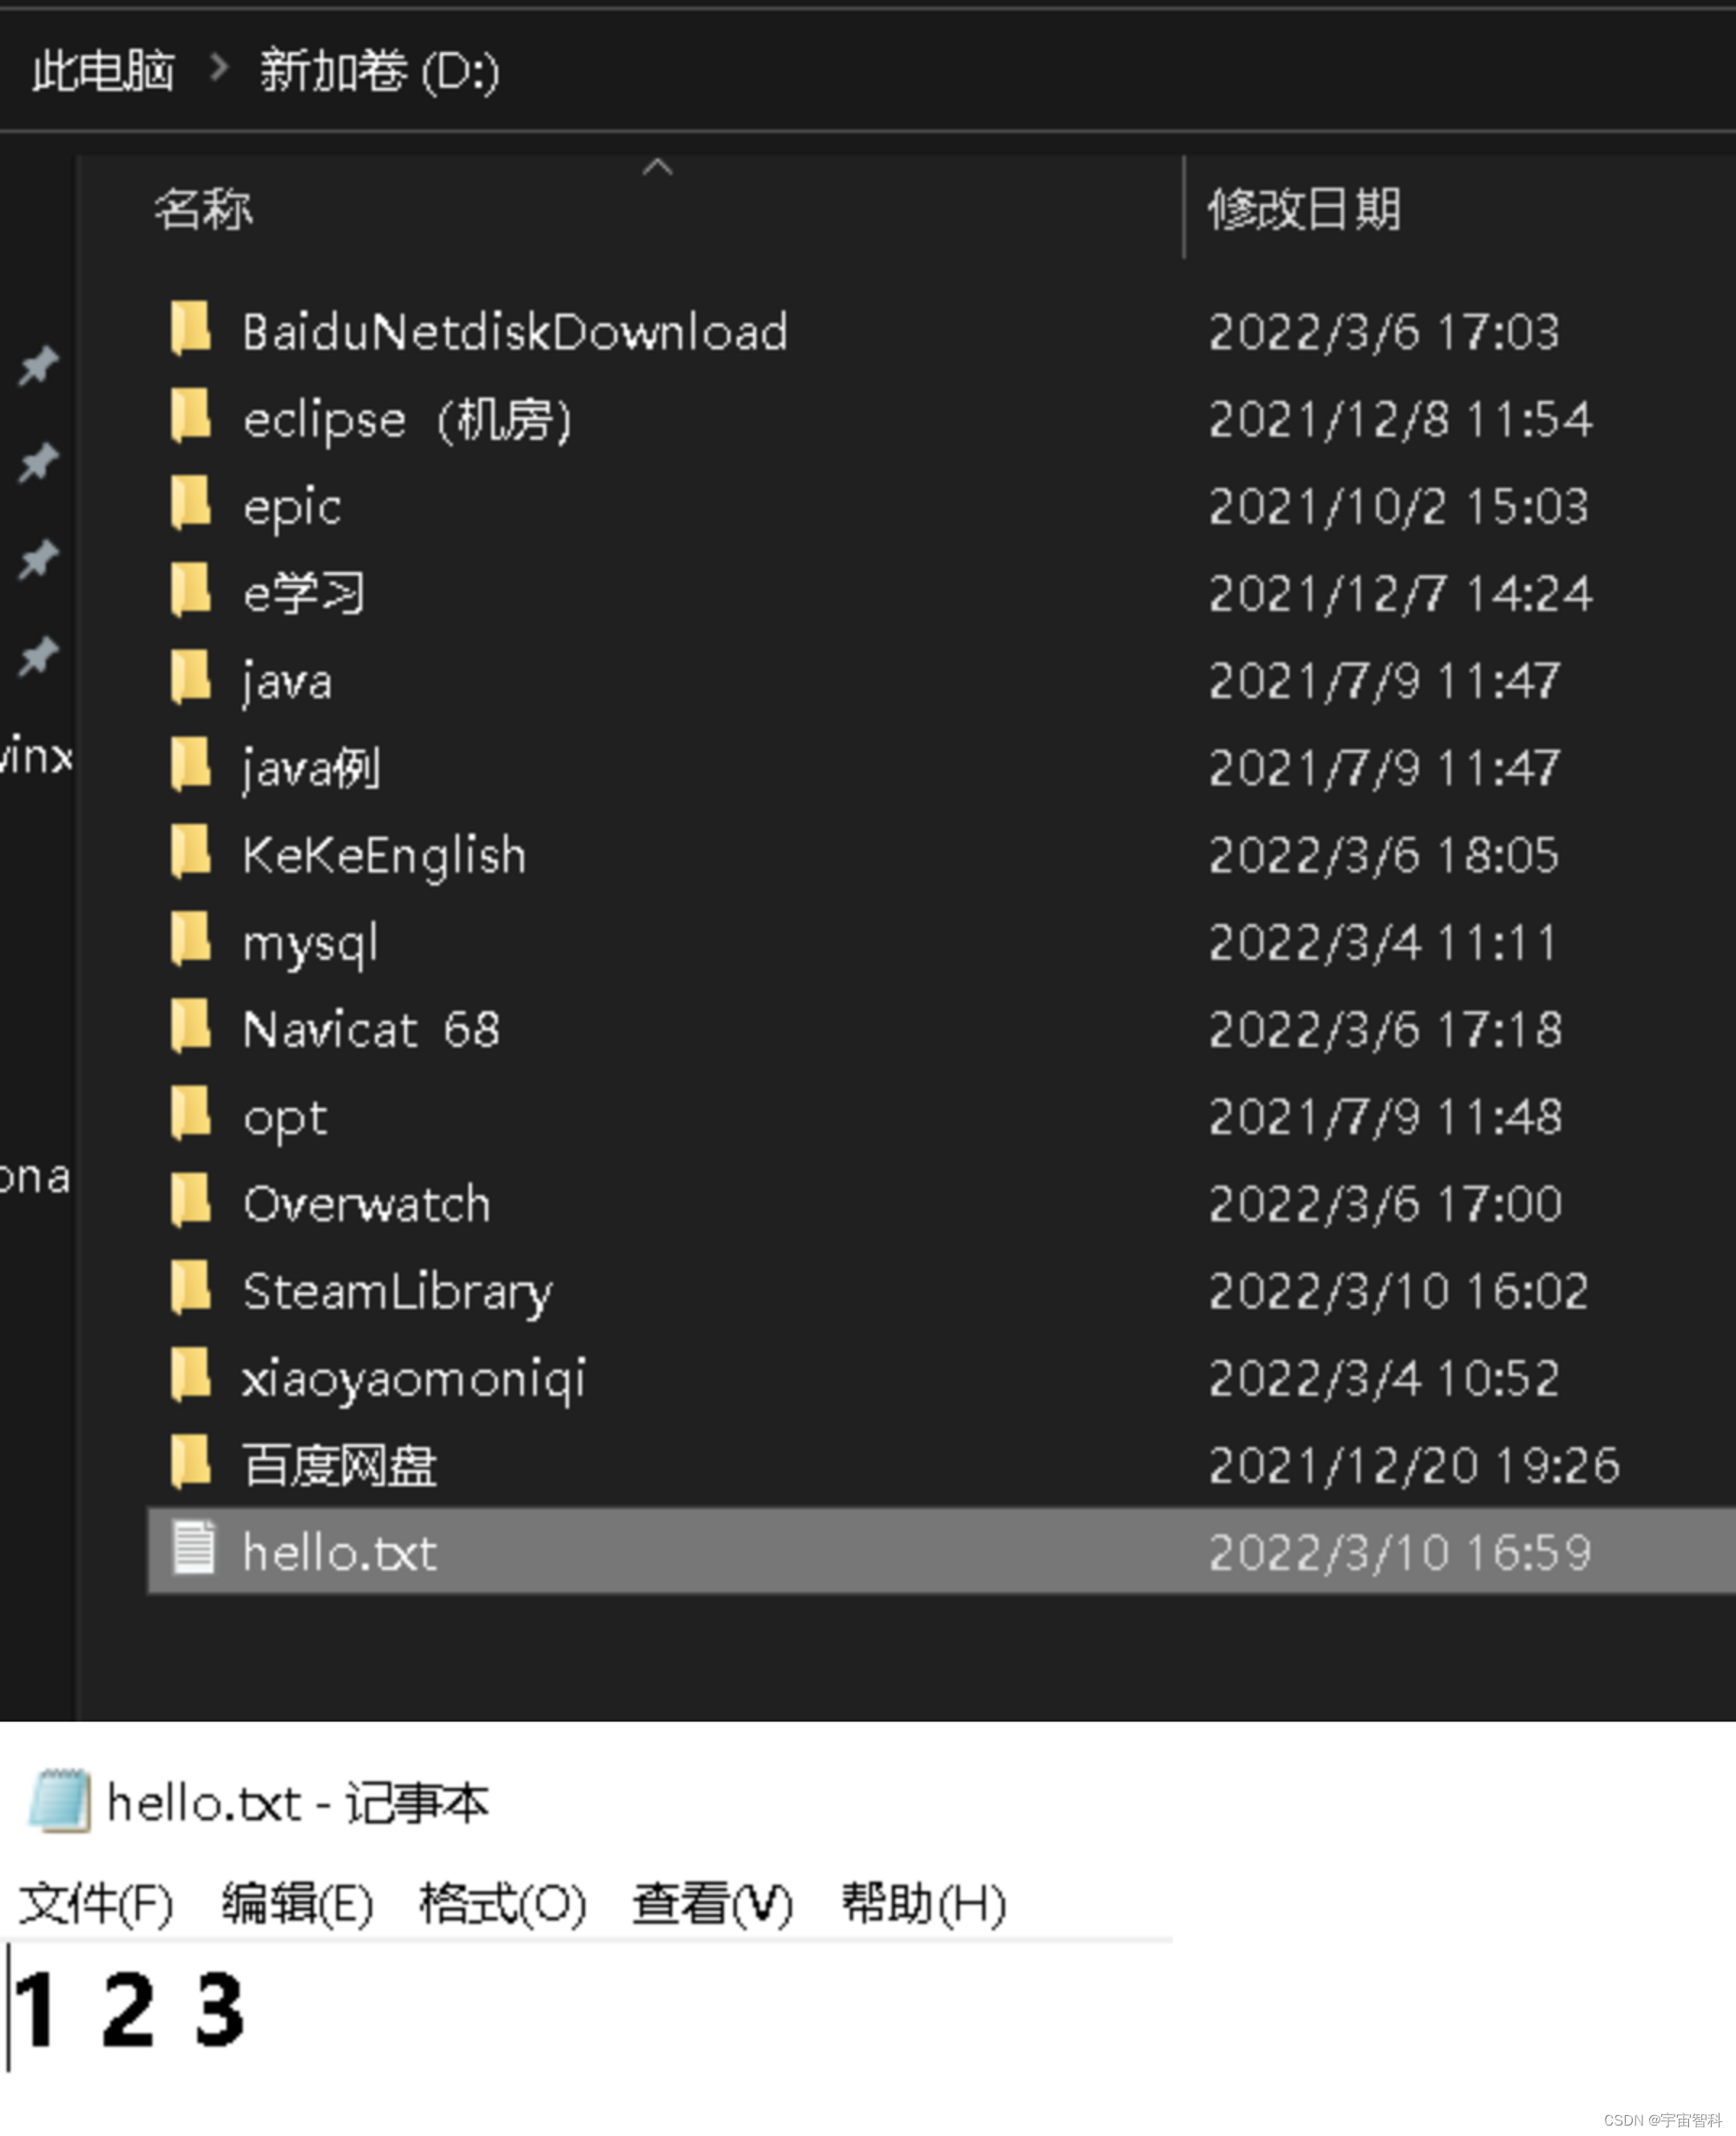The height and width of the screenshot is (2136, 1736).
Task: Open the 格式(O) menu in Notepad
Action: coord(503,1903)
